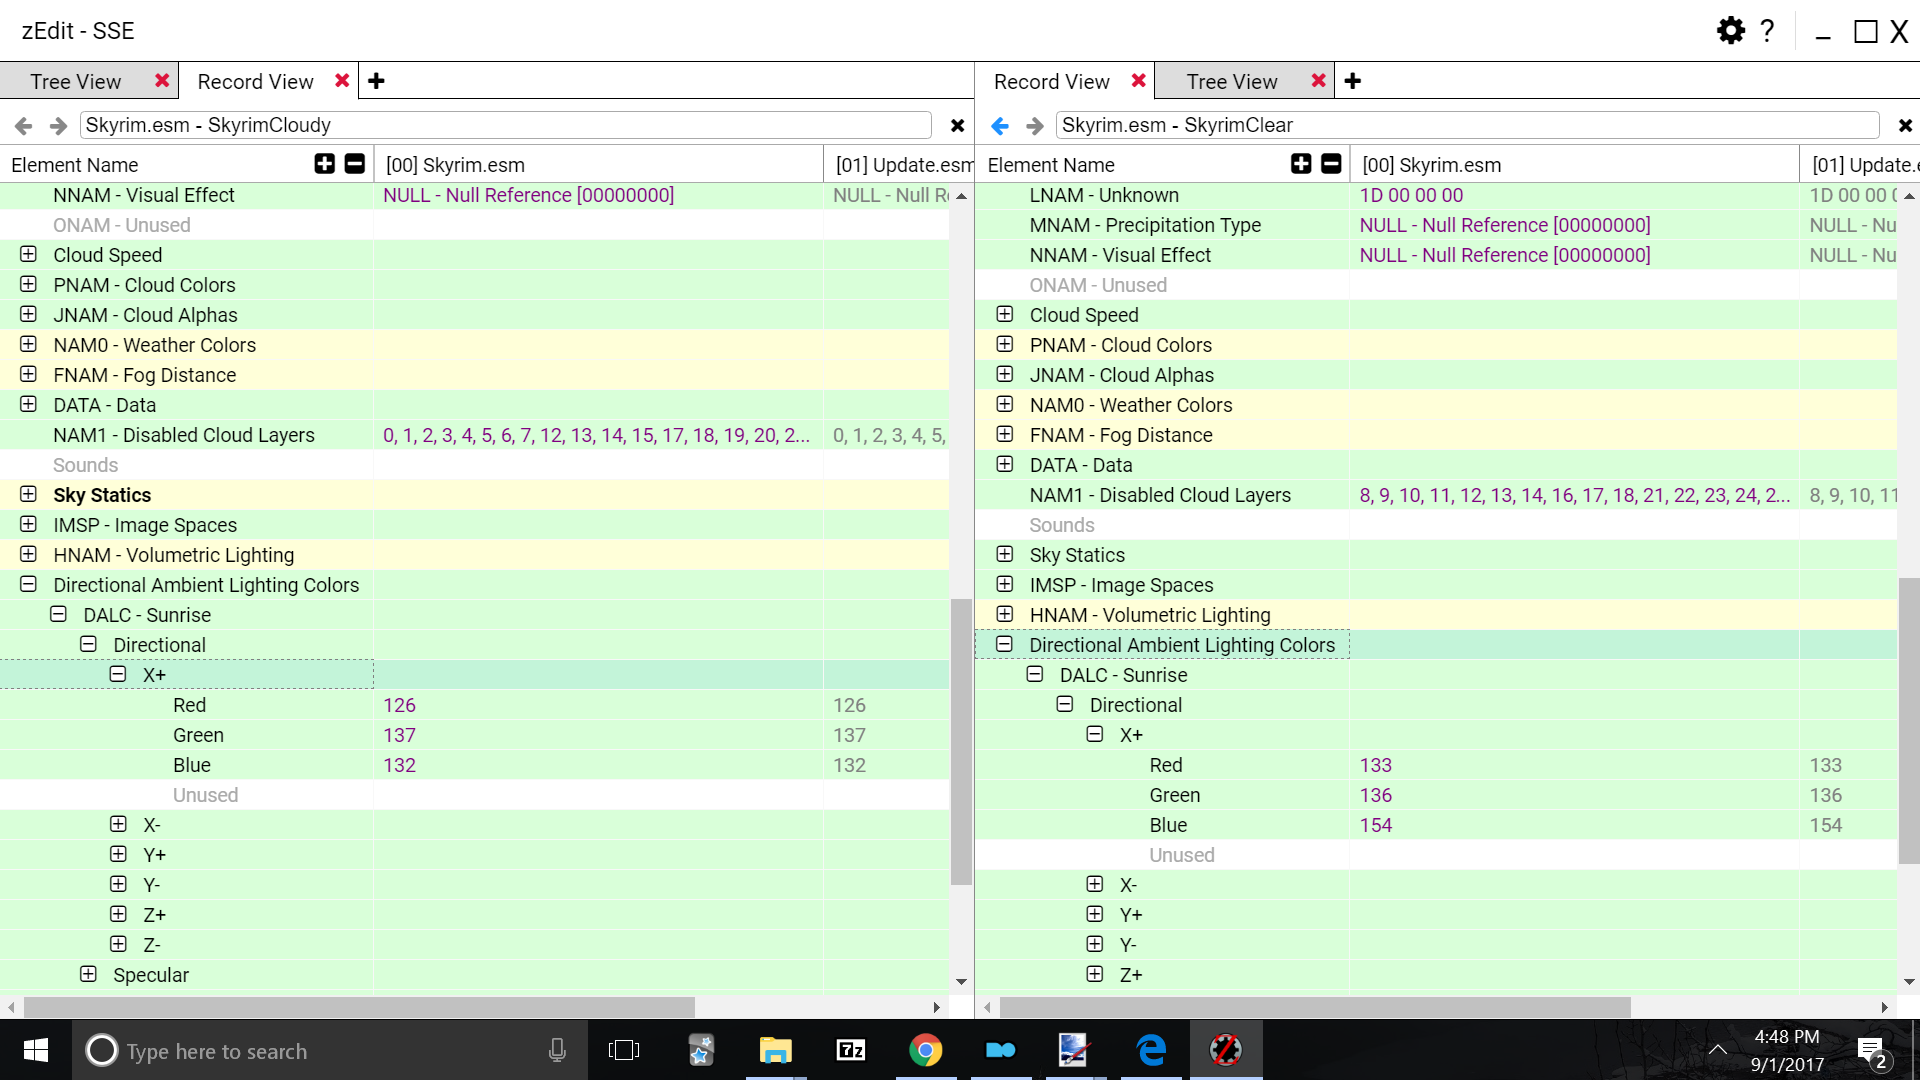Select right pane Record View tab

[1052, 81]
